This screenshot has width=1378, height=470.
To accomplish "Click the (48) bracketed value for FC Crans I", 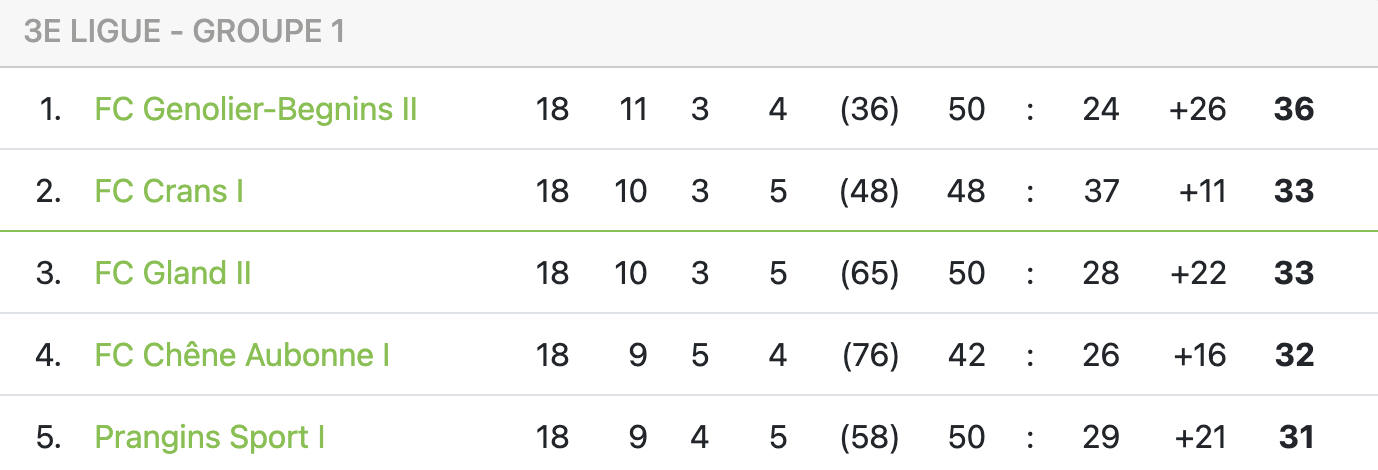I will point(869,191).
